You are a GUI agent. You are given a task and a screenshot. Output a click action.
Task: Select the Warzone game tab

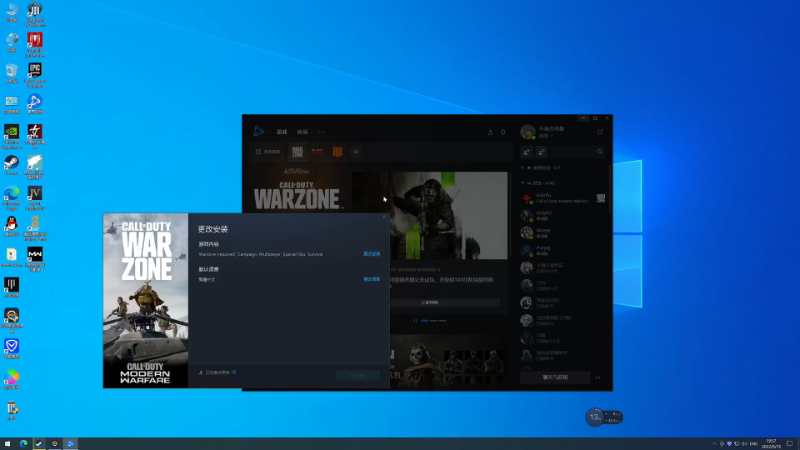click(x=297, y=152)
